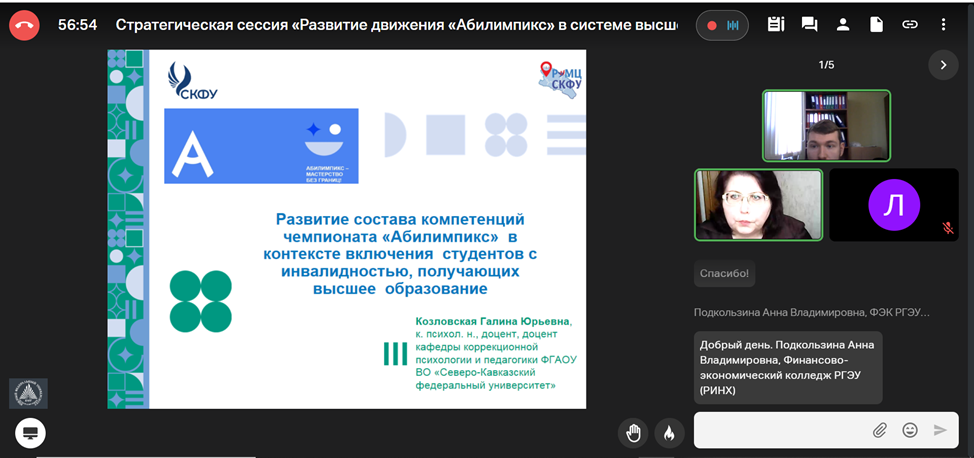Open the chat panel icon
This screenshot has width=974, height=458.
[x=809, y=25]
